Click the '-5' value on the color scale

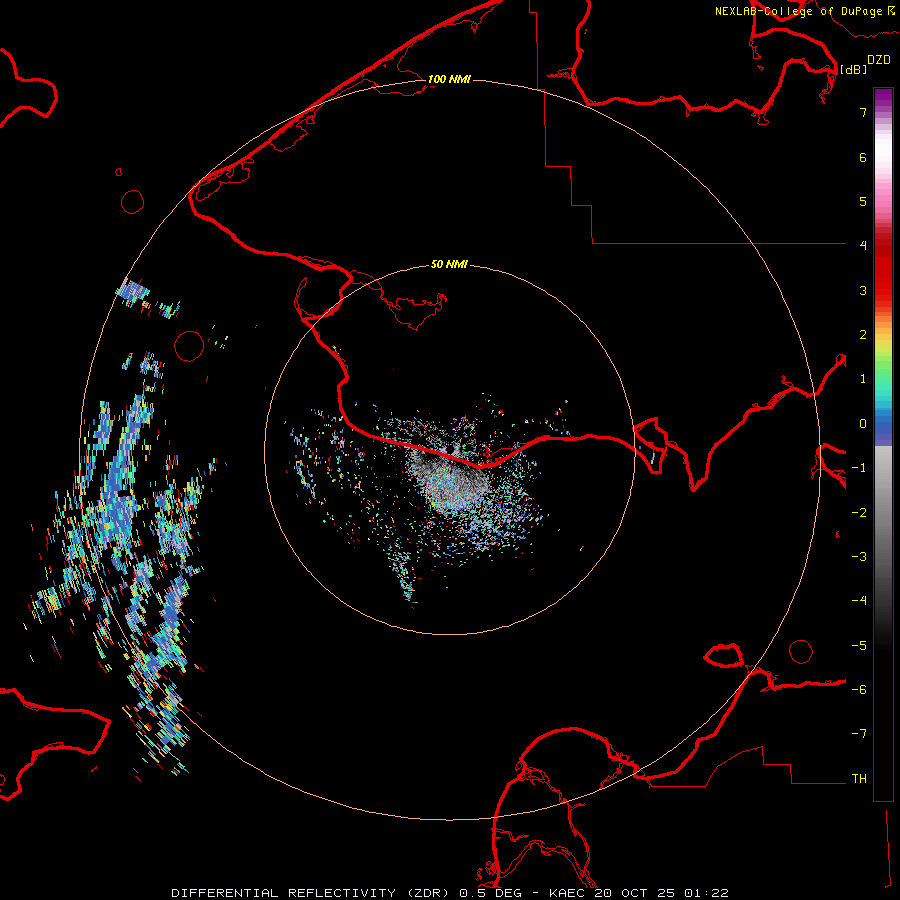click(859, 646)
